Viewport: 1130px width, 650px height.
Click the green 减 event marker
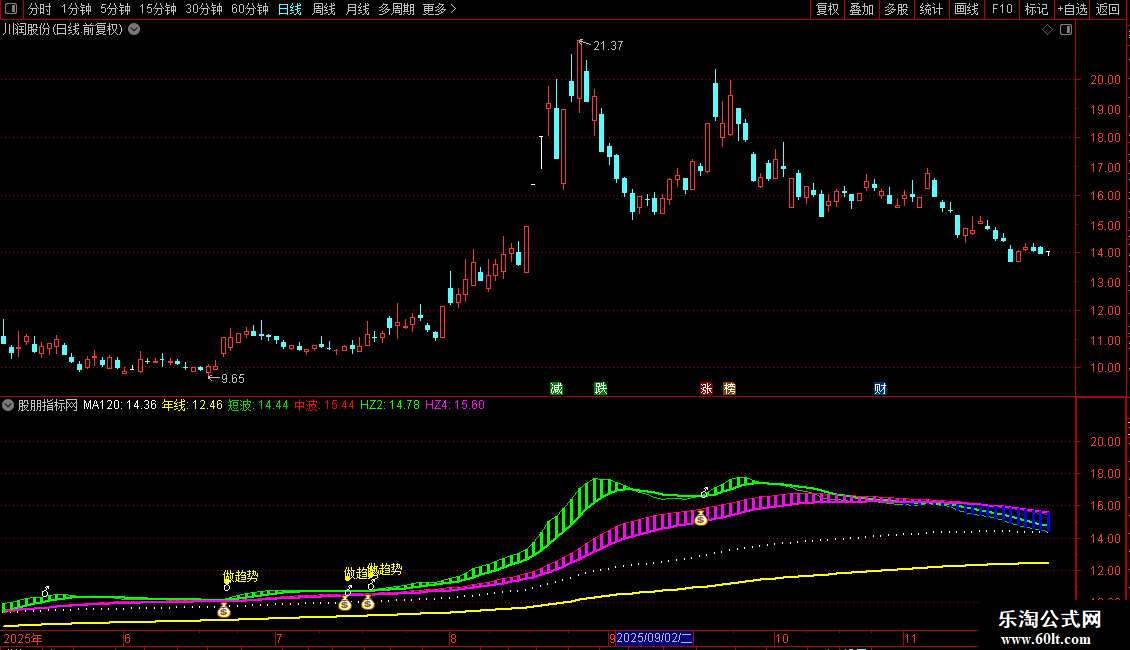pos(556,388)
